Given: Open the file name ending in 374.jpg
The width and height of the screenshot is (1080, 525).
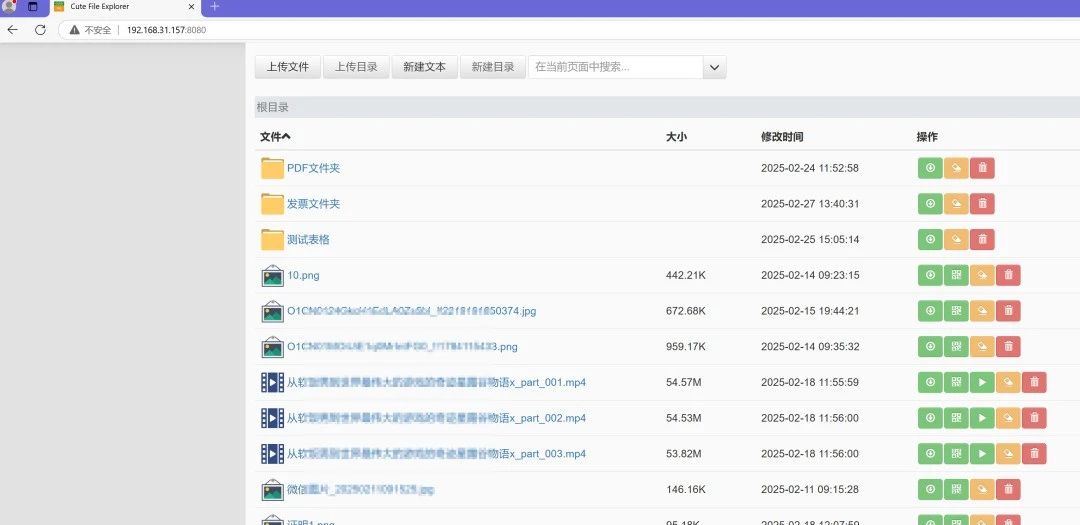Looking at the screenshot, I should [x=411, y=311].
